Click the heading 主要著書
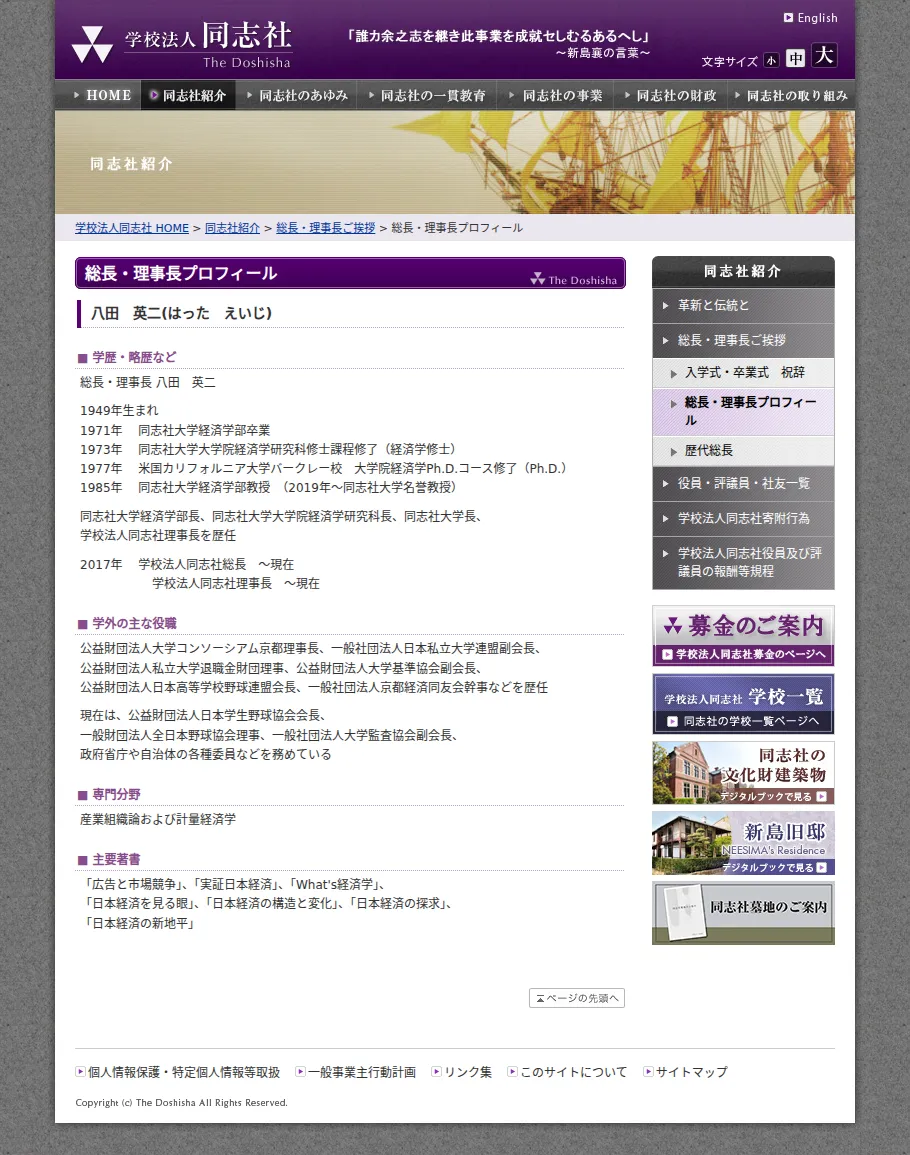The width and height of the screenshot is (910, 1155). pos(116,860)
